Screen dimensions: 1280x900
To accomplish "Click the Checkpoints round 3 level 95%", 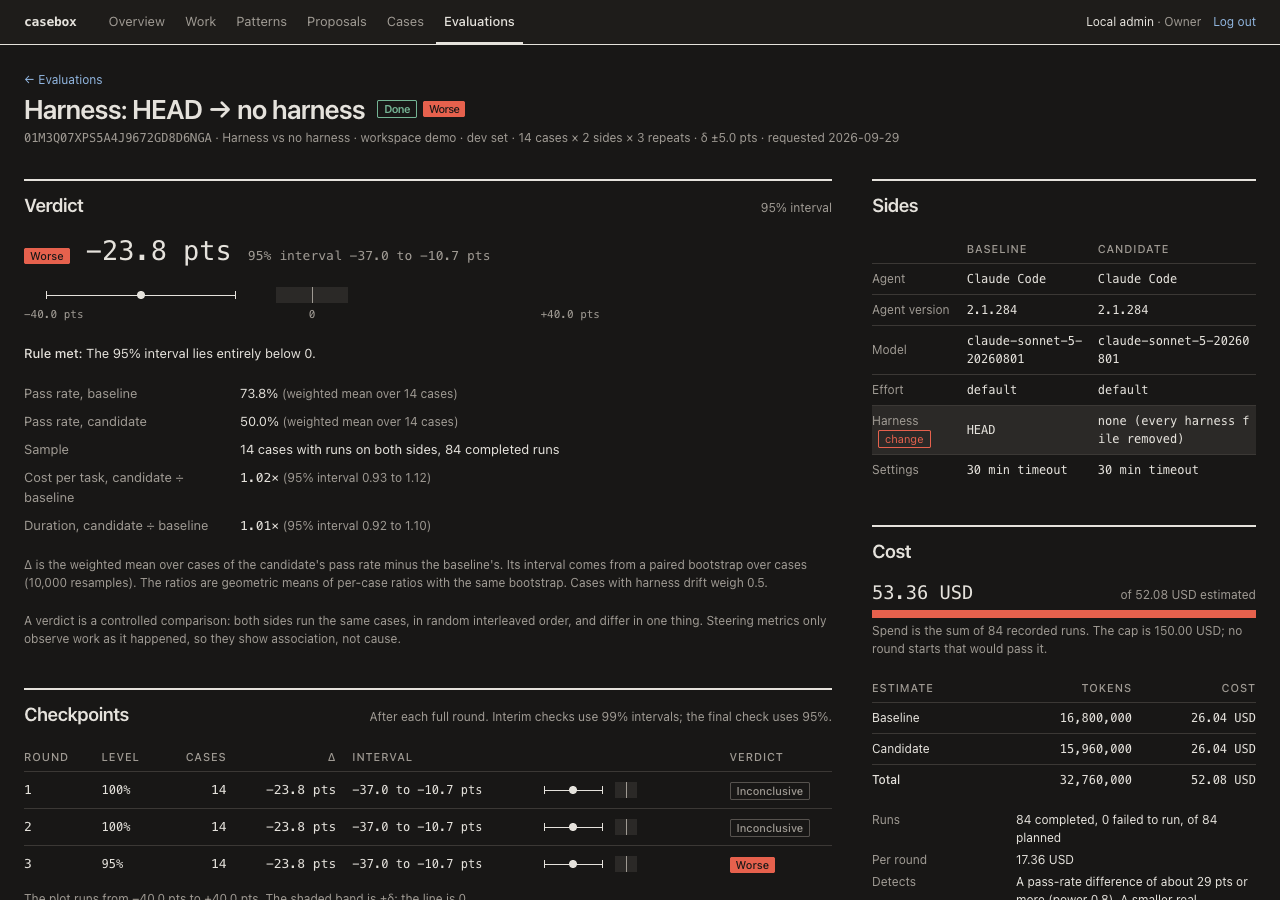I will click(x=112, y=864).
